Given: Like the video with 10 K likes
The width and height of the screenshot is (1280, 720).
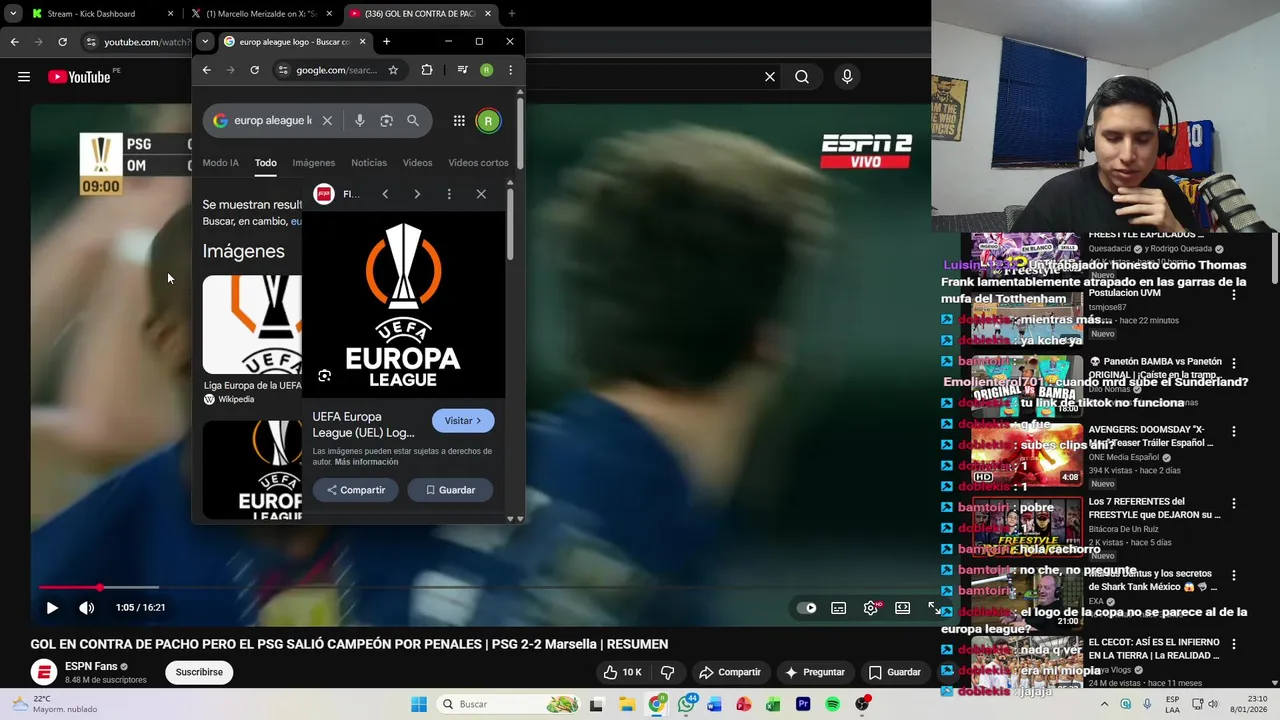Looking at the screenshot, I should 622,672.
